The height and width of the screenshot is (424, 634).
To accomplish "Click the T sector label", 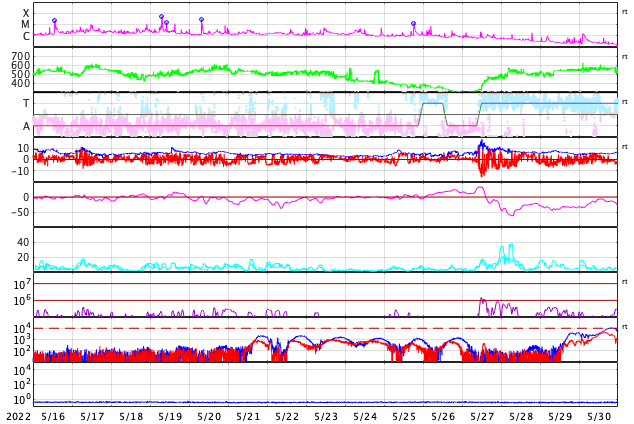I will tap(26, 103).
